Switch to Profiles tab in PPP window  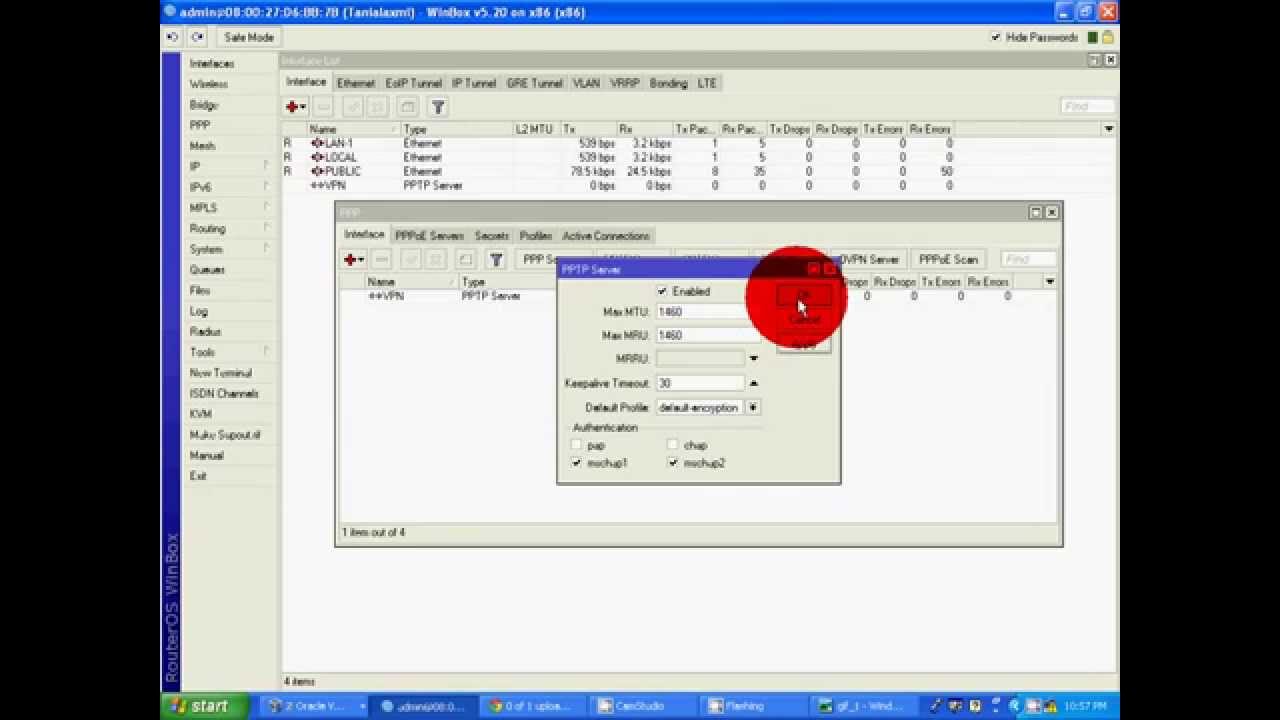coord(536,236)
